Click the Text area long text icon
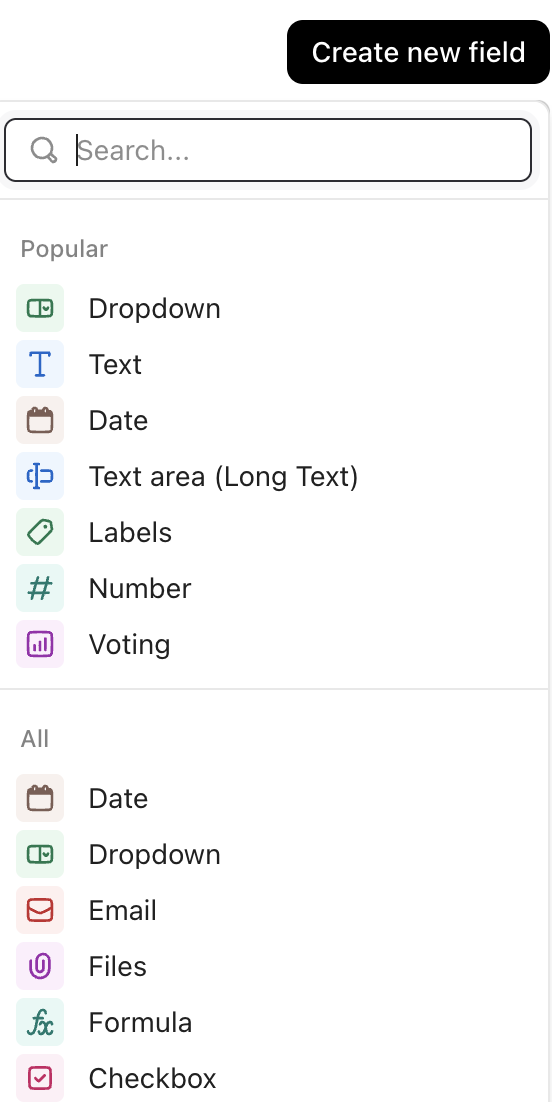The image size is (552, 1102). pyautogui.click(x=40, y=476)
